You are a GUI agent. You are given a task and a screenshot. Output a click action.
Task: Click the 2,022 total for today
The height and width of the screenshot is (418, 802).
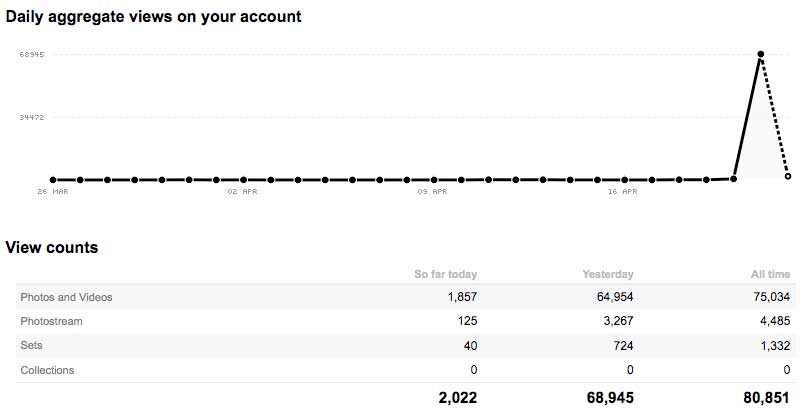pyautogui.click(x=457, y=397)
